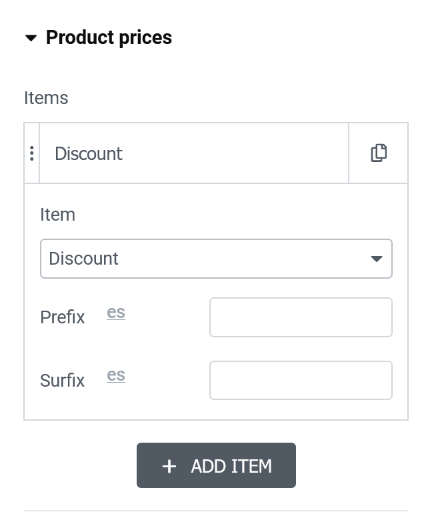
Task: Click the Prefix field label
Action: coord(62,317)
